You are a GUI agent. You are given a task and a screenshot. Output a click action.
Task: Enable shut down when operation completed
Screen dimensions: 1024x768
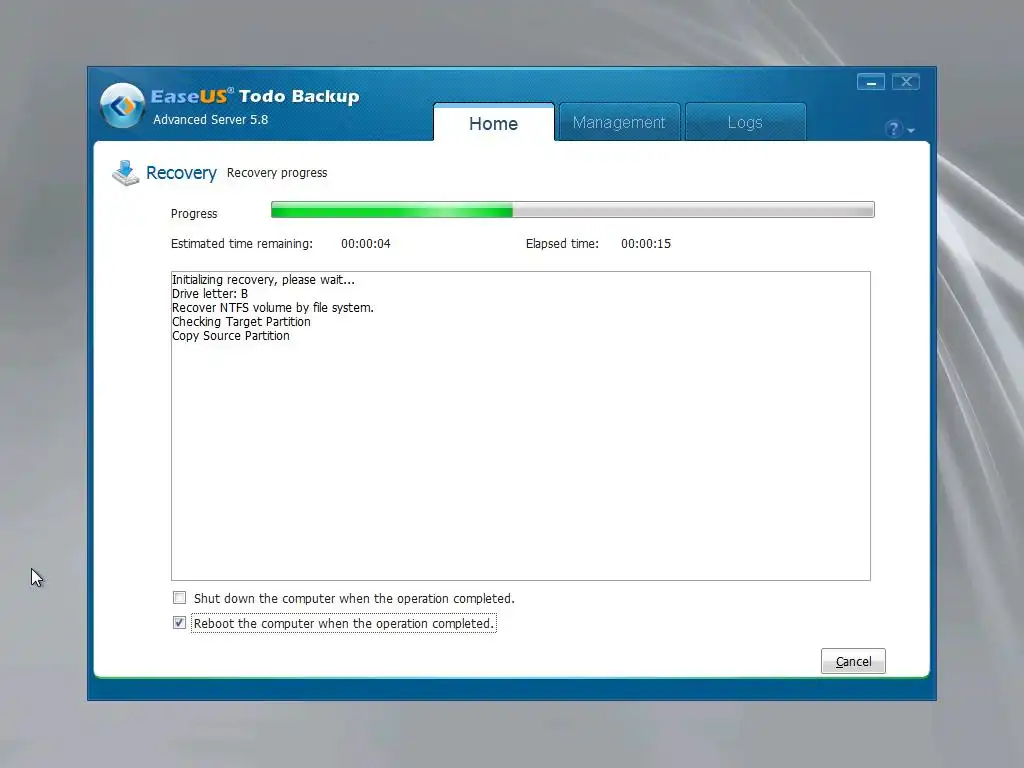click(x=180, y=598)
